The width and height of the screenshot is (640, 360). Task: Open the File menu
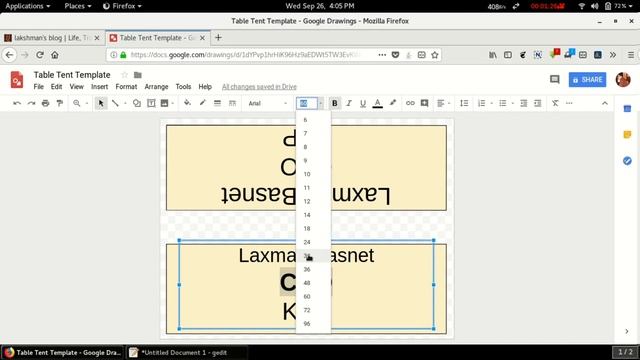(38, 87)
